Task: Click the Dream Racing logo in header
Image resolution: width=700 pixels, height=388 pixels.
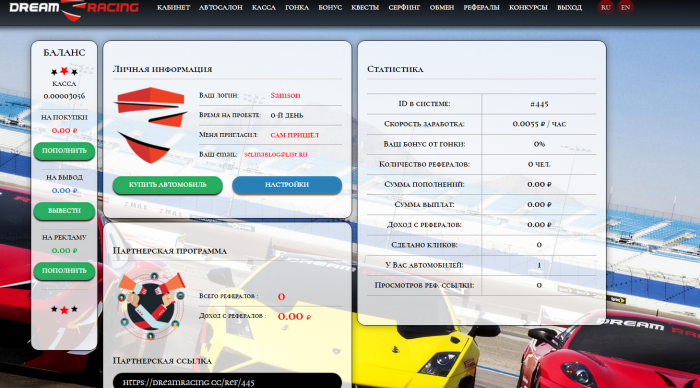Action: (x=74, y=9)
